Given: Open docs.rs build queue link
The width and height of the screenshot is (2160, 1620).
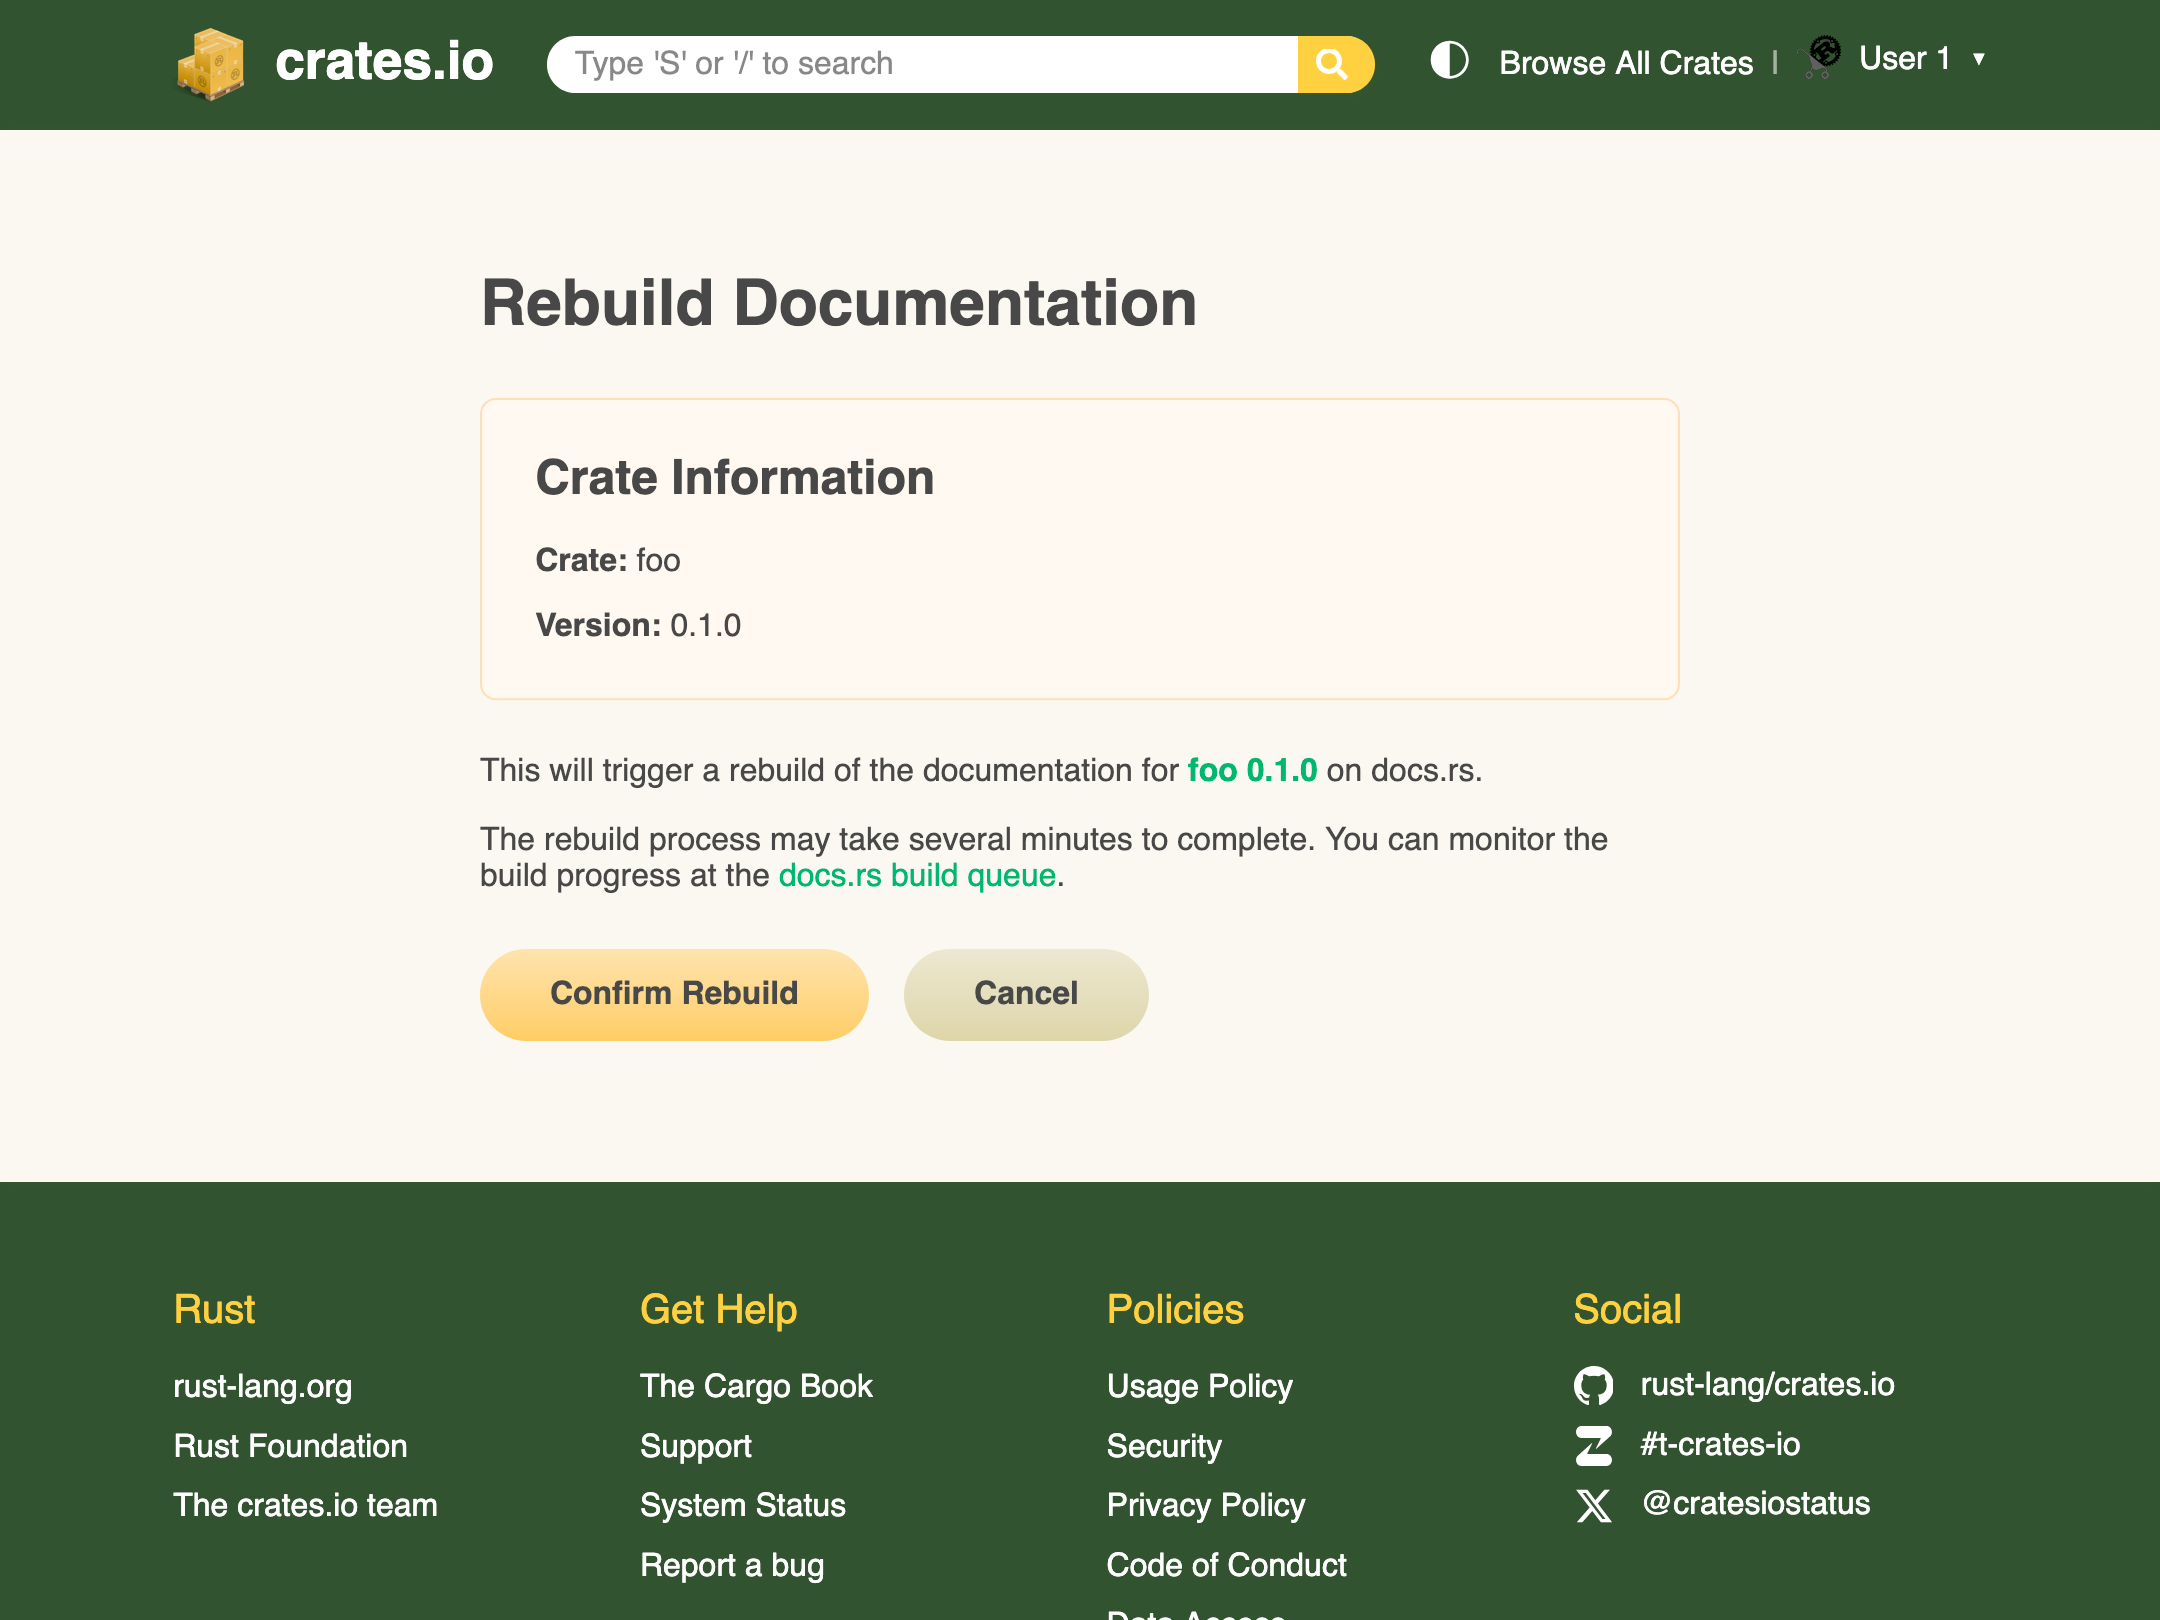Looking at the screenshot, I should (x=917, y=875).
